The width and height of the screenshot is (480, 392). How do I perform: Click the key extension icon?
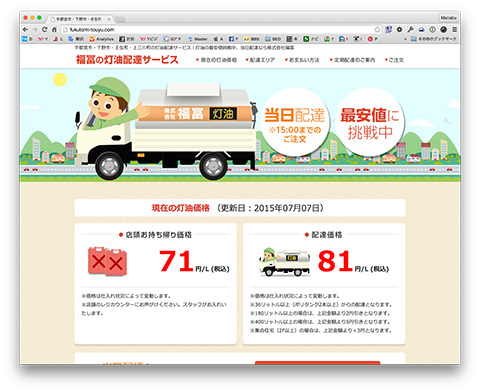(410, 29)
